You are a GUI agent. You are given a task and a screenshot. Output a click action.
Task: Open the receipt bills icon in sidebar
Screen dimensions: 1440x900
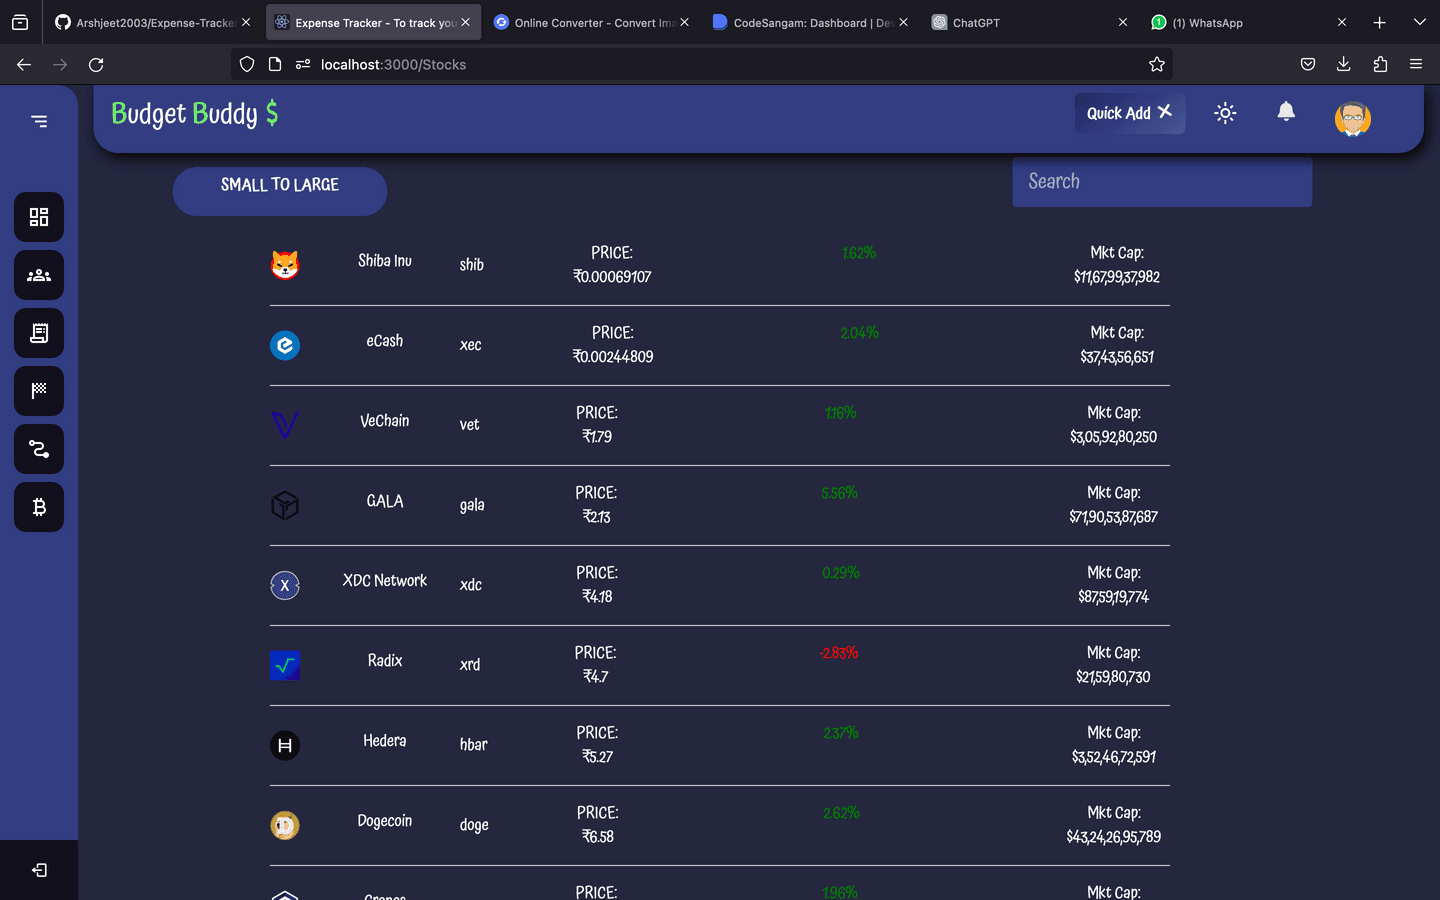[39, 333]
